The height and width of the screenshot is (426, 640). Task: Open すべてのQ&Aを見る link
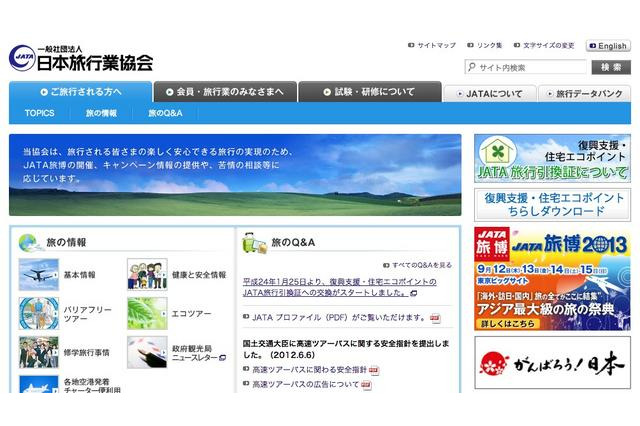click(x=422, y=265)
